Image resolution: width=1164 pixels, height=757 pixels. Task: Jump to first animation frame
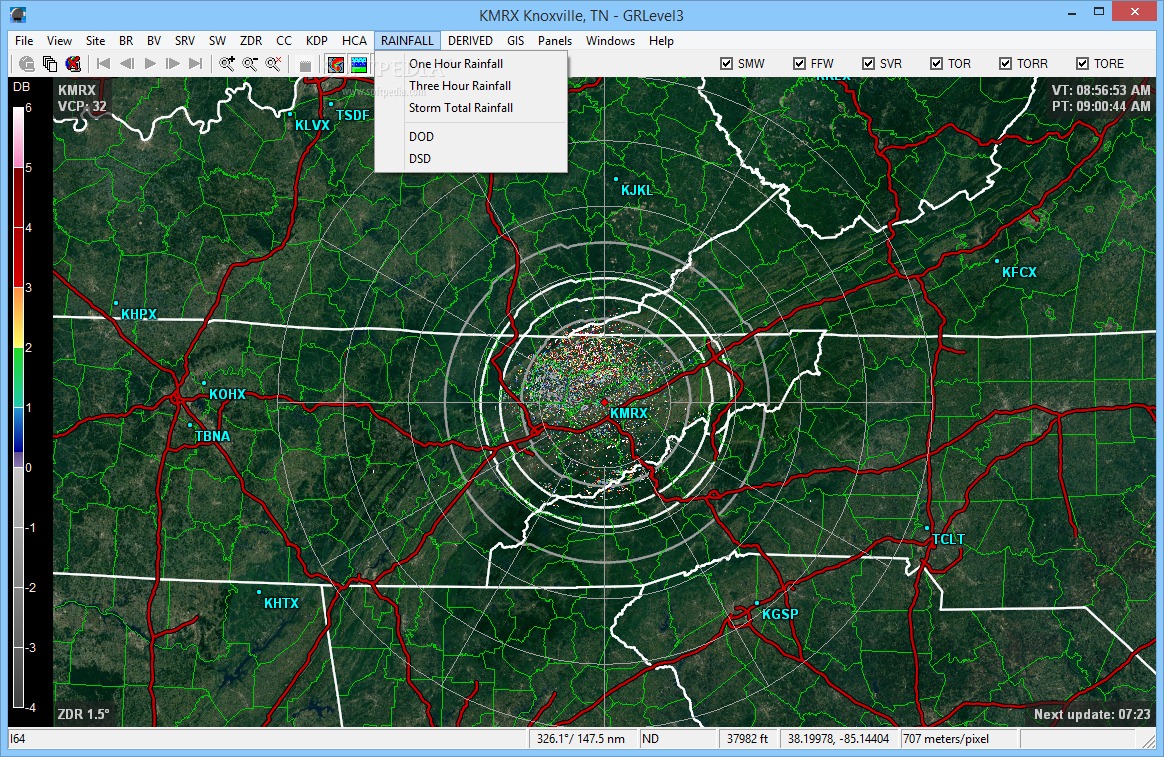pyautogui.click(x=104, y=64)
